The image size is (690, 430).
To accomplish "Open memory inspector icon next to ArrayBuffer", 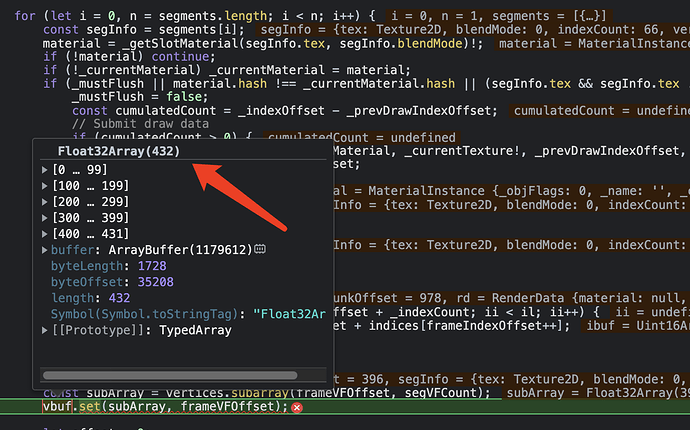I will pos(260,250).
